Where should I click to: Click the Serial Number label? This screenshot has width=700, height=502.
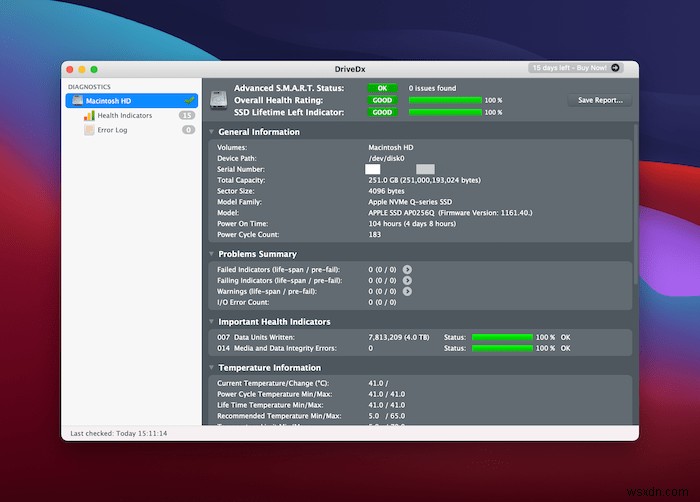241,169
